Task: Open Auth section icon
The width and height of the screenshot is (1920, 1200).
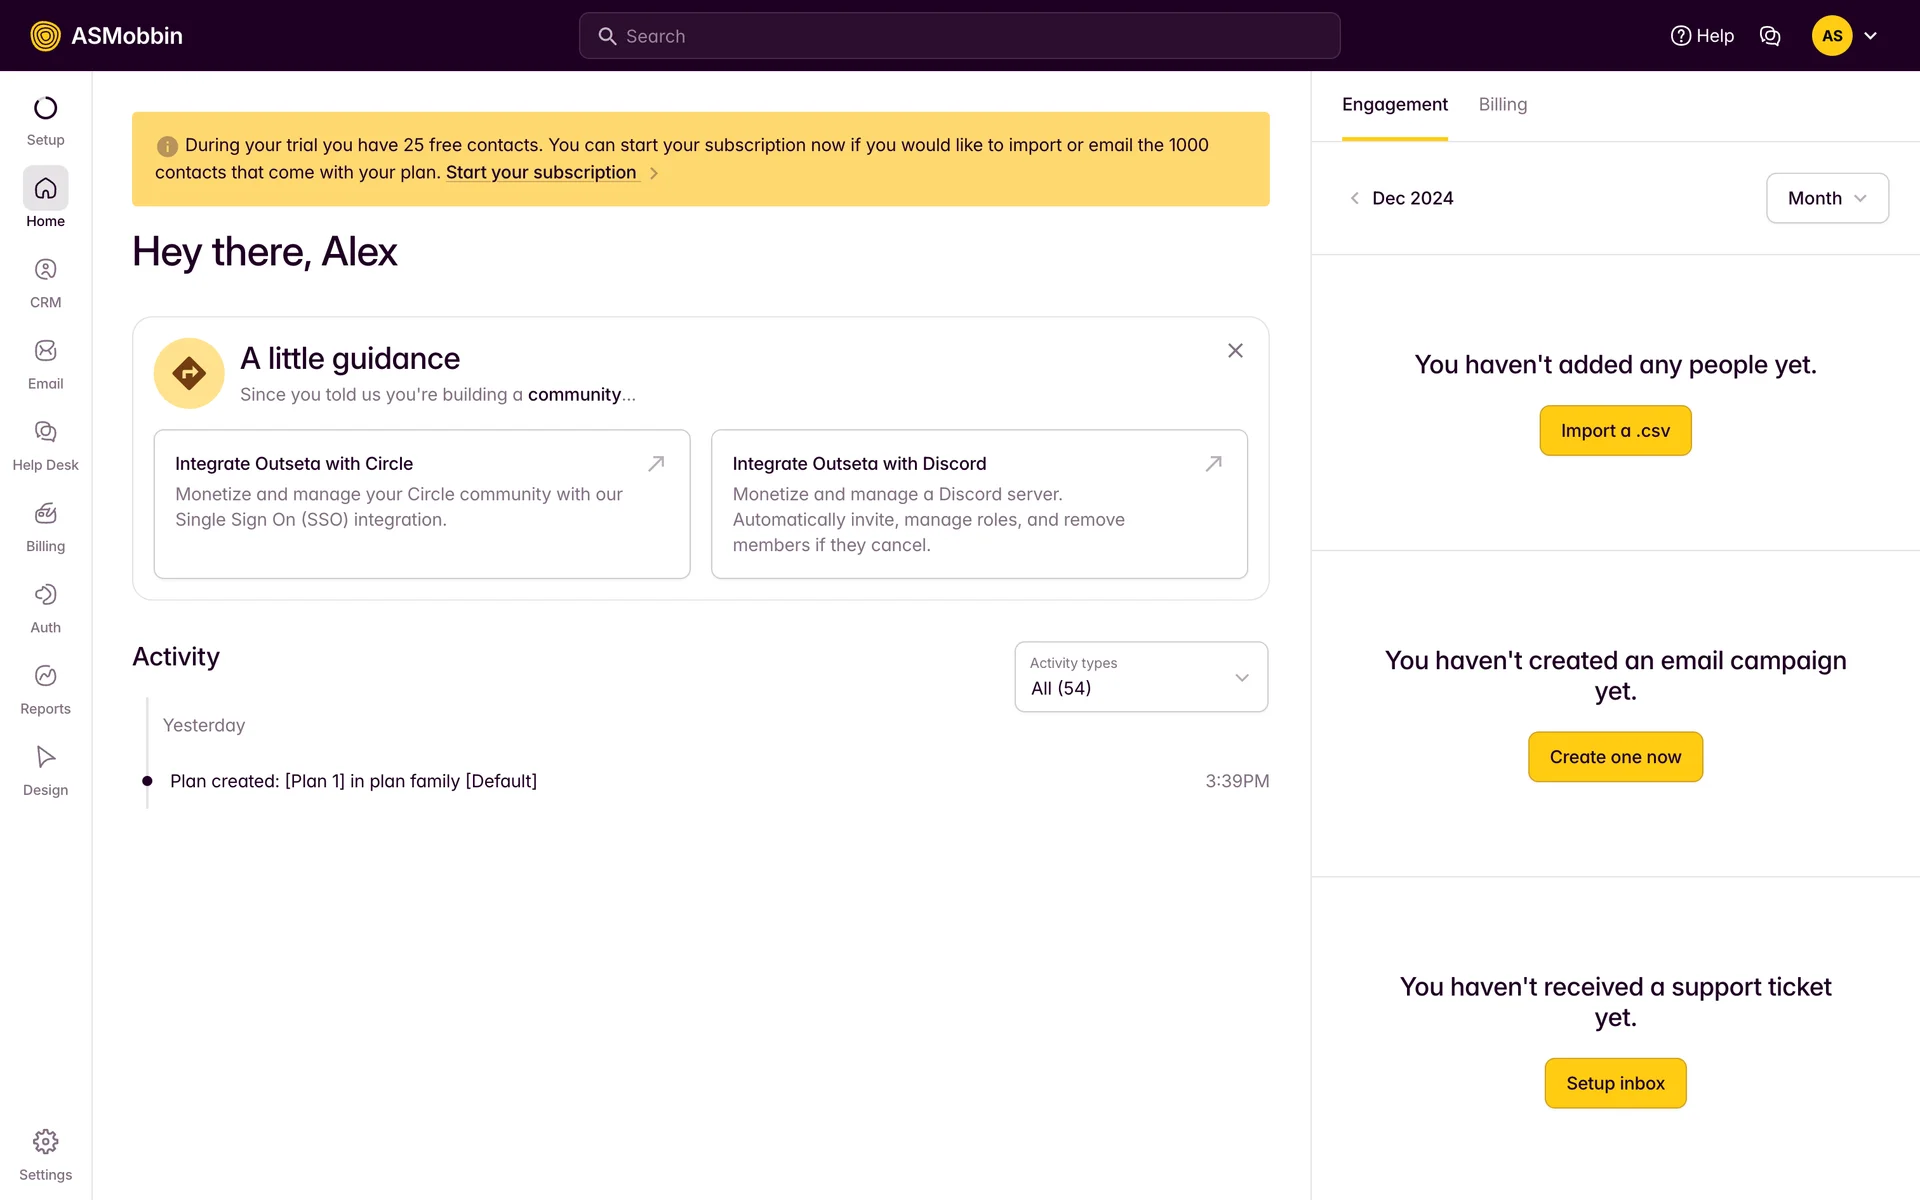Action: [45, 595]
